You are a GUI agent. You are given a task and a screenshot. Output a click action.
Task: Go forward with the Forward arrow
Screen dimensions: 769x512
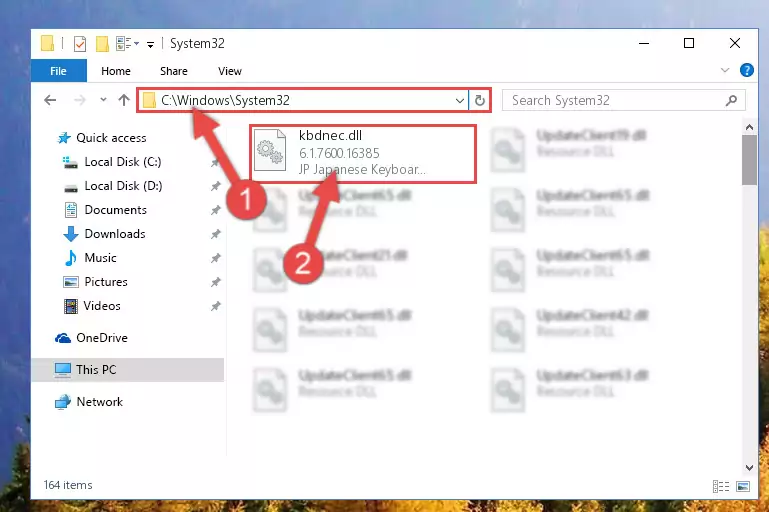79,101
